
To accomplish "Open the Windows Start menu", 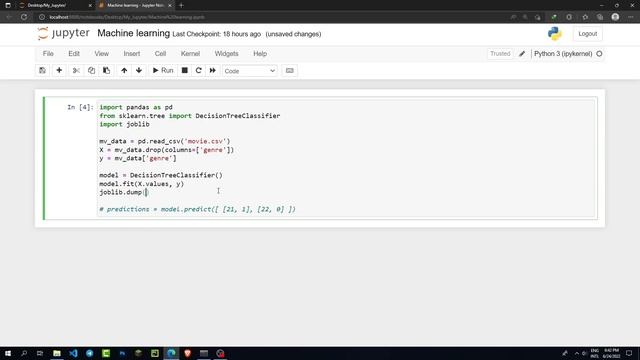I will click(x=8, y=353).
